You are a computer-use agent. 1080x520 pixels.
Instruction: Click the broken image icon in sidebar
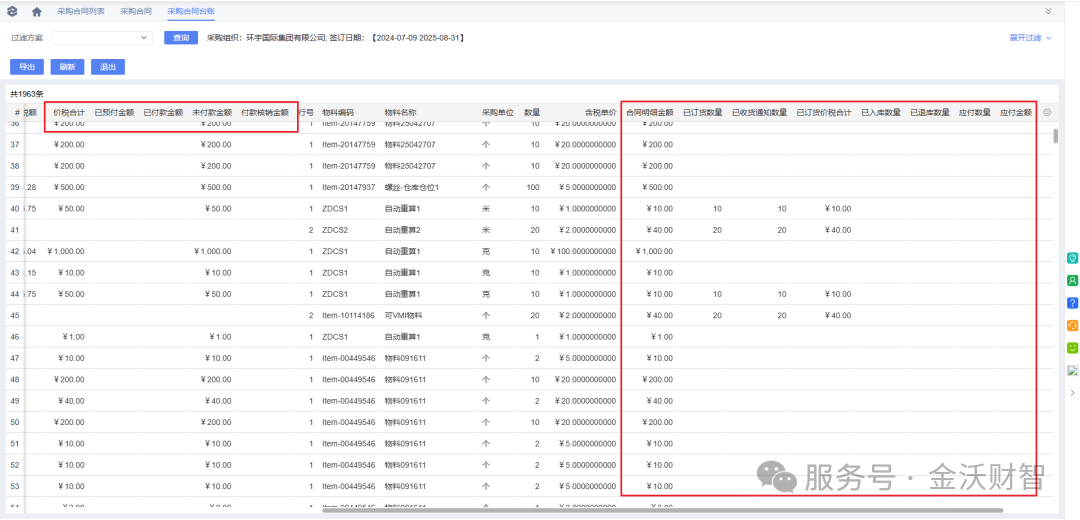point(1072,370)
